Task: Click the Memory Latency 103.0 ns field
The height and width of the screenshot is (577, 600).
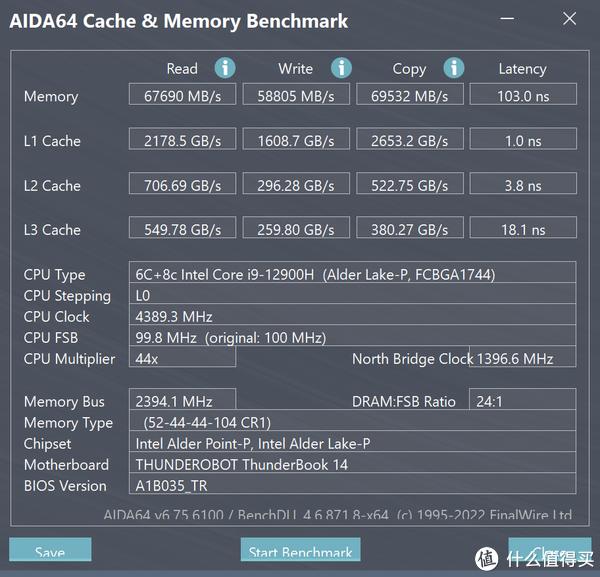Action: click(523, 94)
